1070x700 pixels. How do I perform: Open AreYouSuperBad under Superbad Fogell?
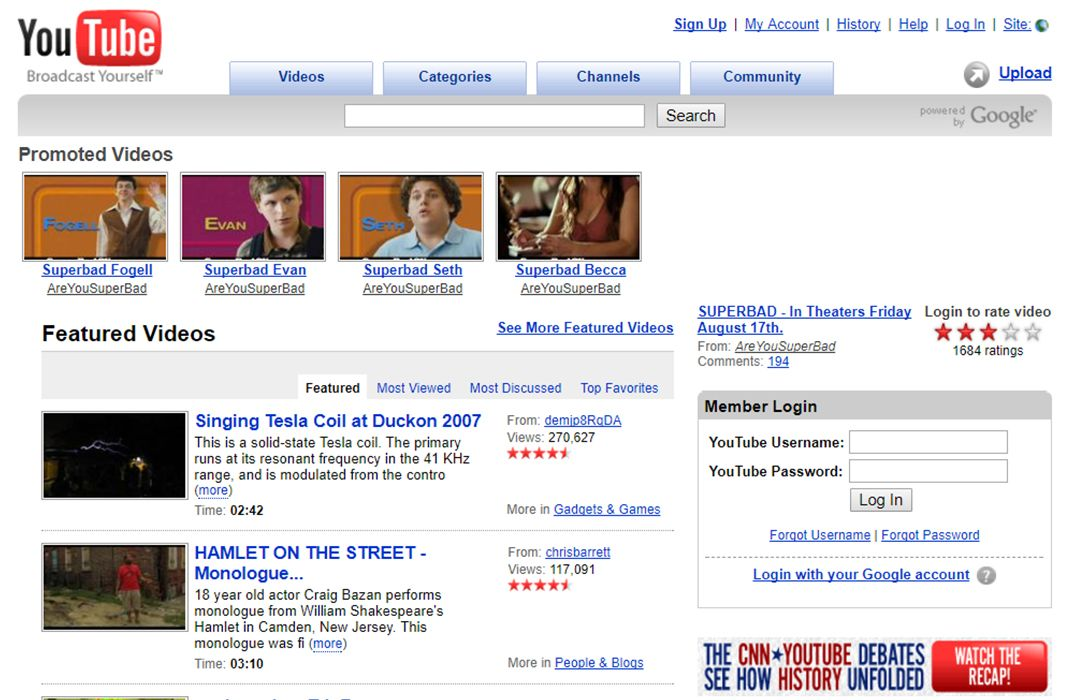(x=97, y=289)
